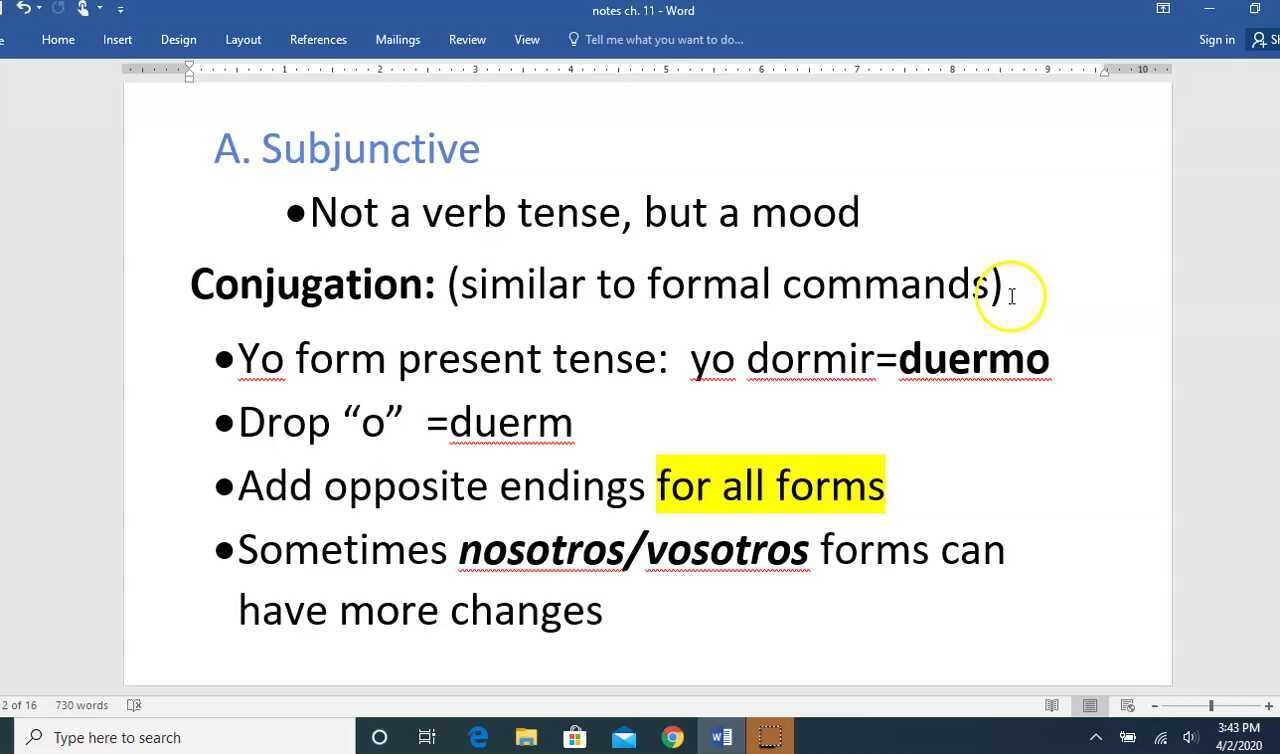Open the proofing errors indicator

click(133, 705)
